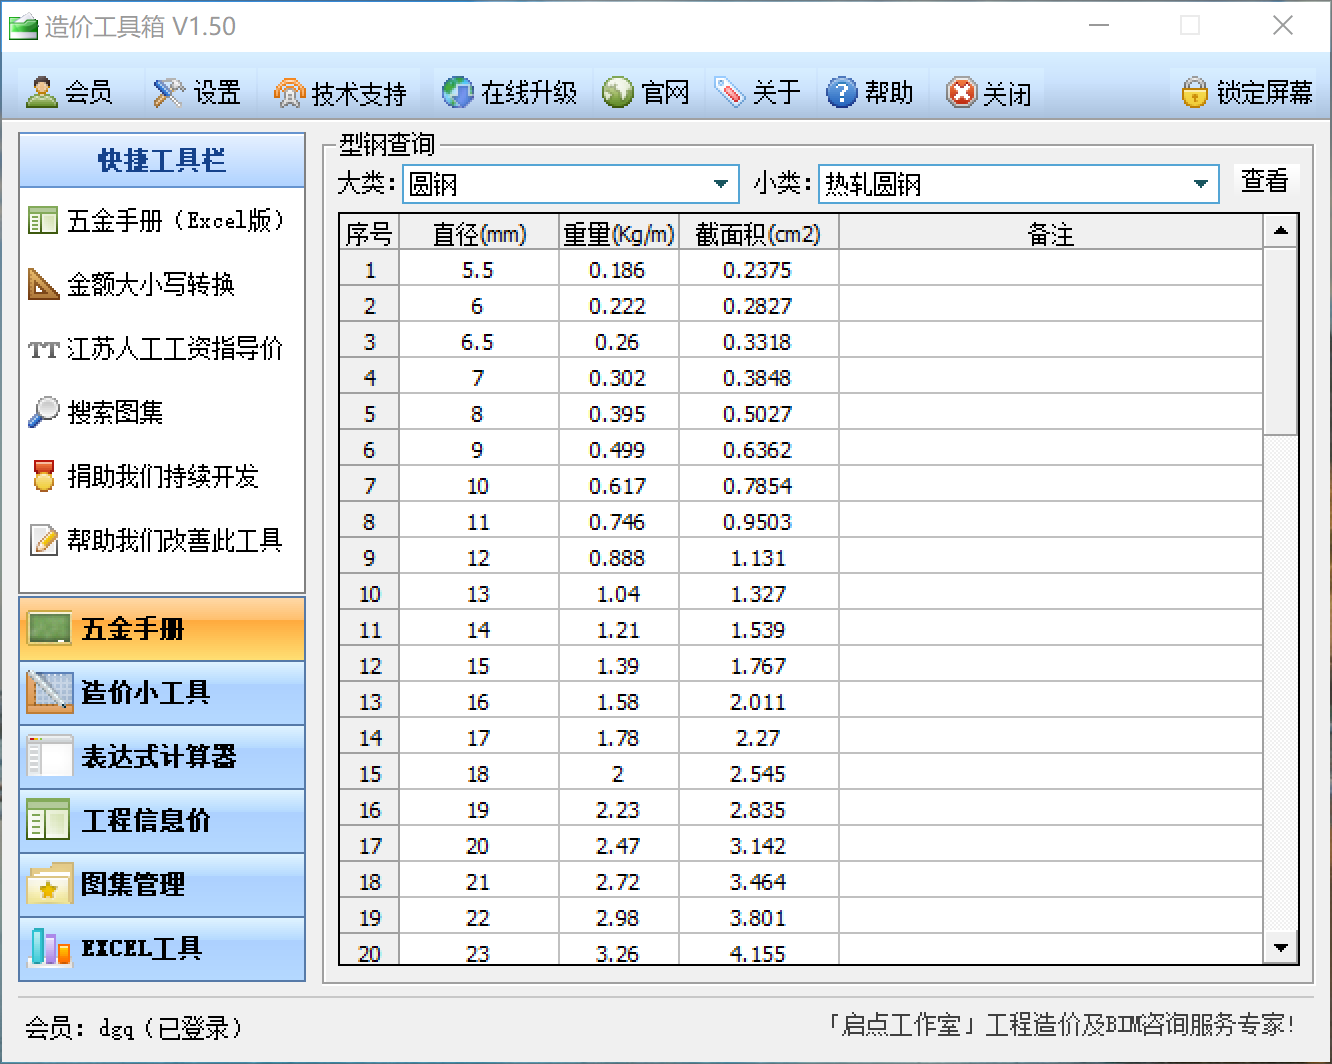1332x1064 pixels.
Task: Select the area cell 3.801
Action: pyautogui.click(x=758, y=918)
